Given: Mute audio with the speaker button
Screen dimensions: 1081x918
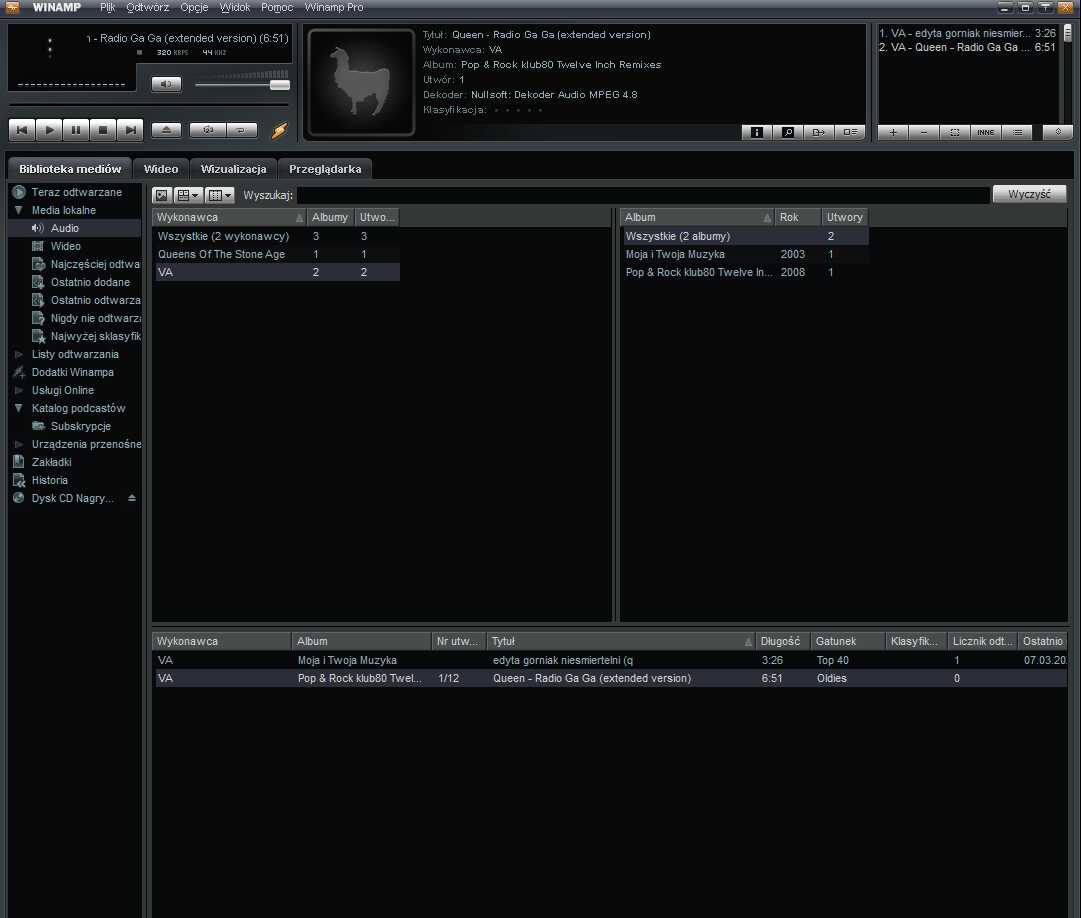Looking at the screenshot, I should coord(166,84).
